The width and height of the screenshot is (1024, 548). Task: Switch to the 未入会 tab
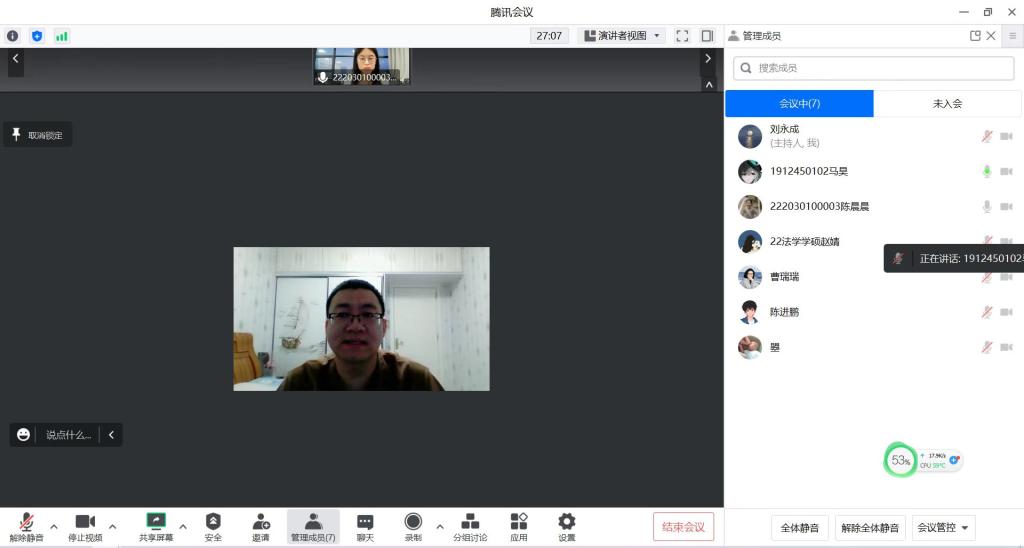coord(946,104)
